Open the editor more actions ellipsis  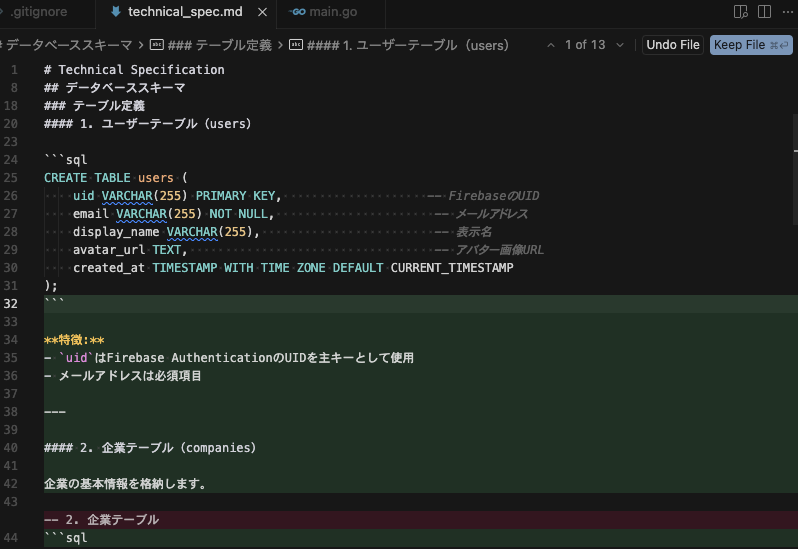coord(787,12)
